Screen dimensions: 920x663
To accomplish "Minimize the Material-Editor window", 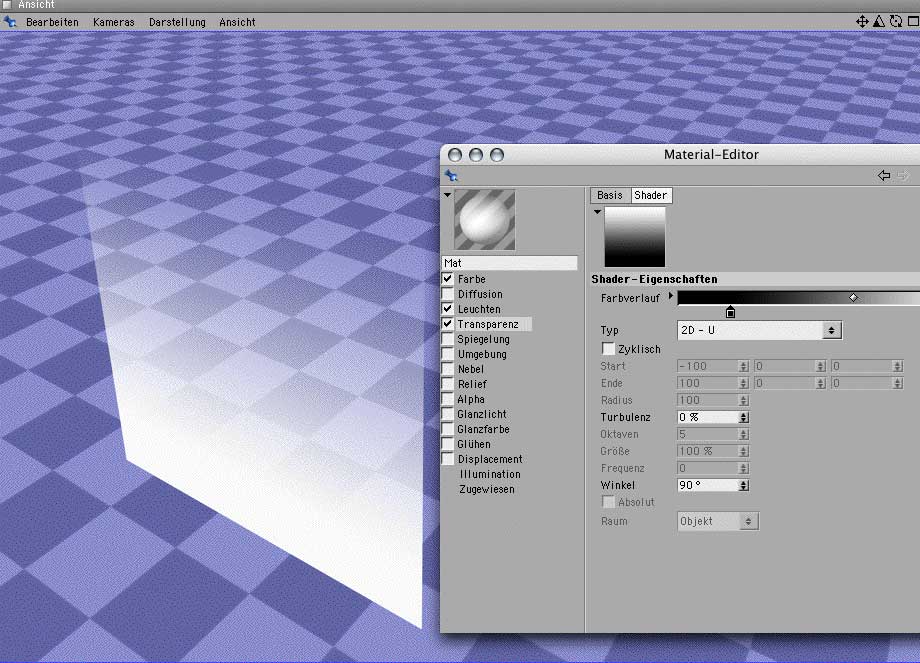I will coord(476,155).
